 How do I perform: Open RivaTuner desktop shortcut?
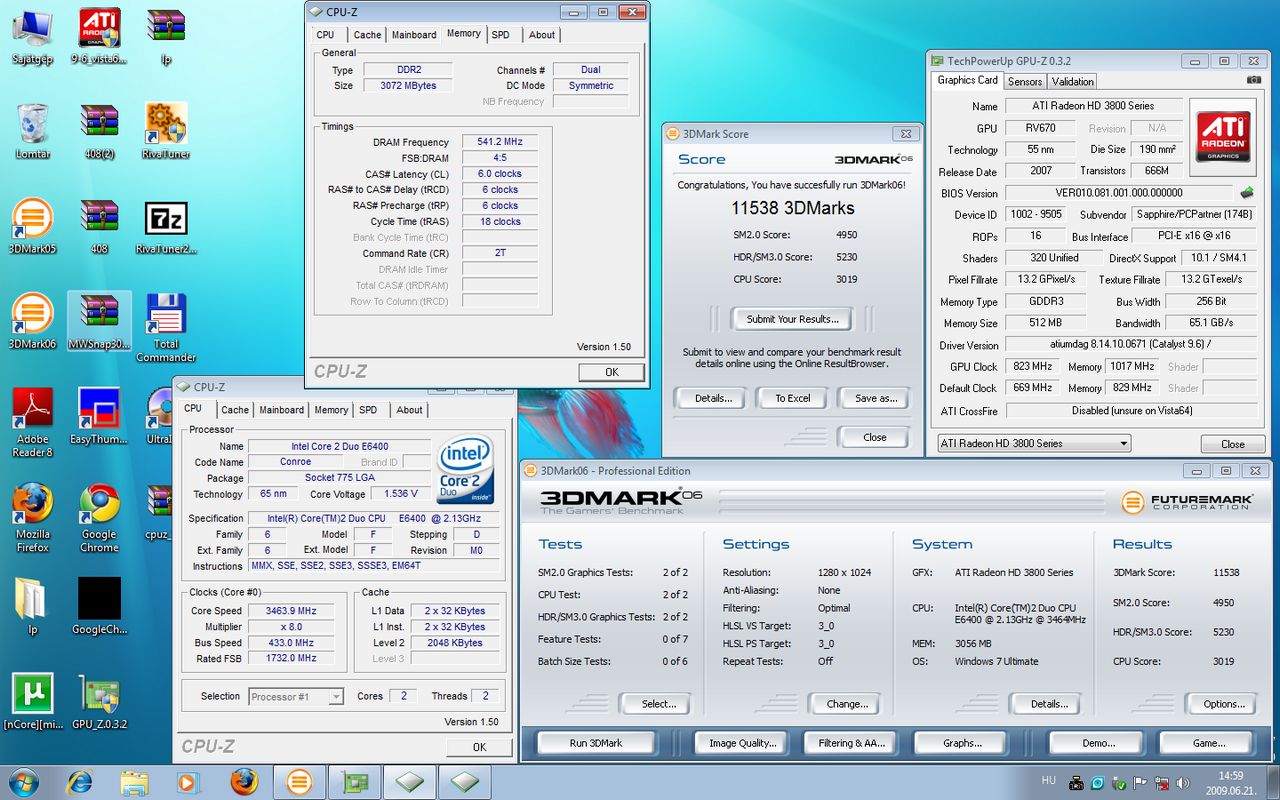(x=166, y=124)
